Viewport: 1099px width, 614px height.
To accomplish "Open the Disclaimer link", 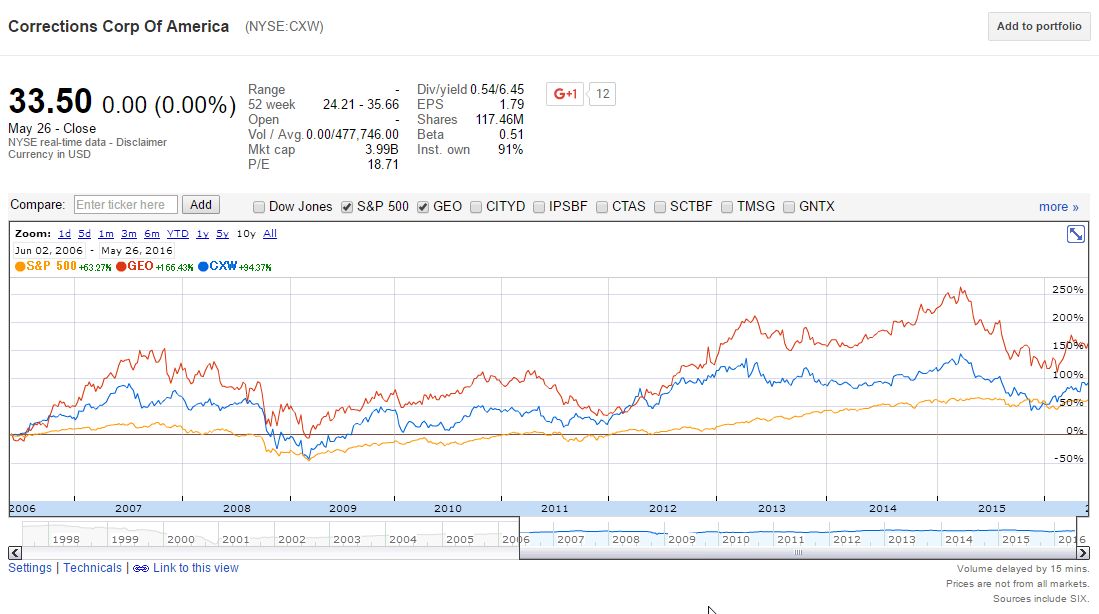I will point(142,142).
